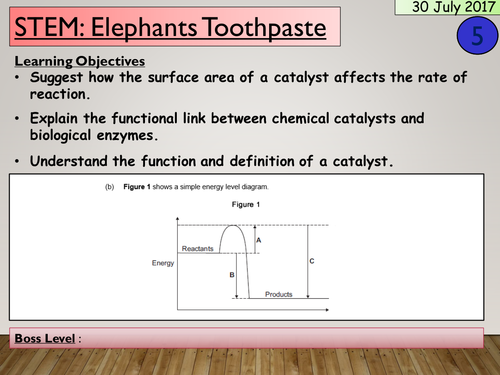500x375 pixels.
Task: Click arrow label A in energy diagram
Action: 259,240
